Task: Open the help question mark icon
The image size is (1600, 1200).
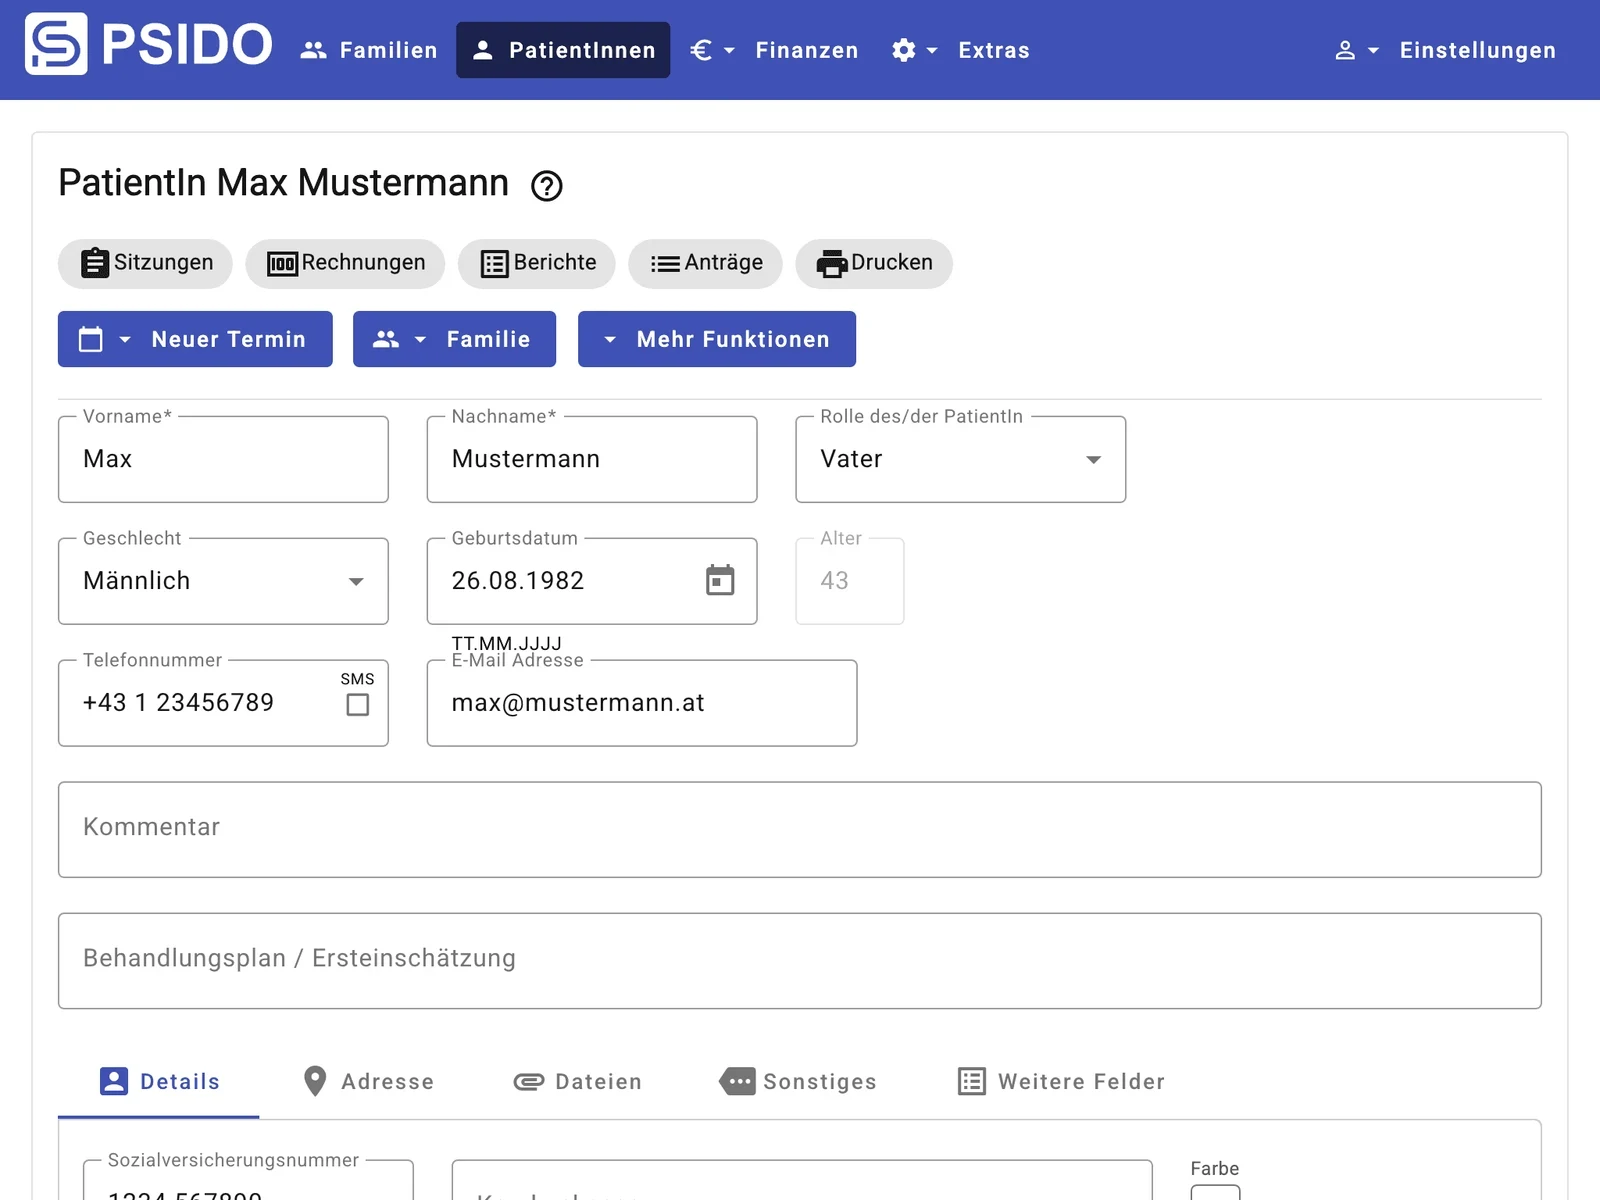Action: coord(547,186)
